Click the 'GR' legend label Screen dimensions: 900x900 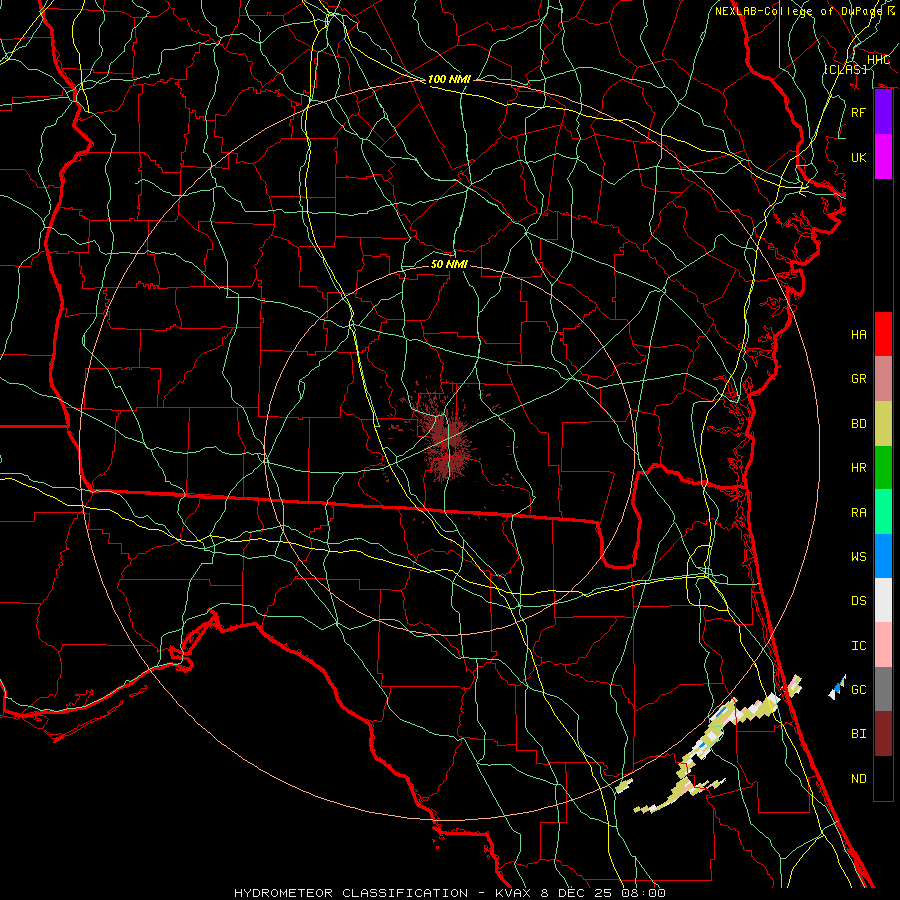pos(859,379)
